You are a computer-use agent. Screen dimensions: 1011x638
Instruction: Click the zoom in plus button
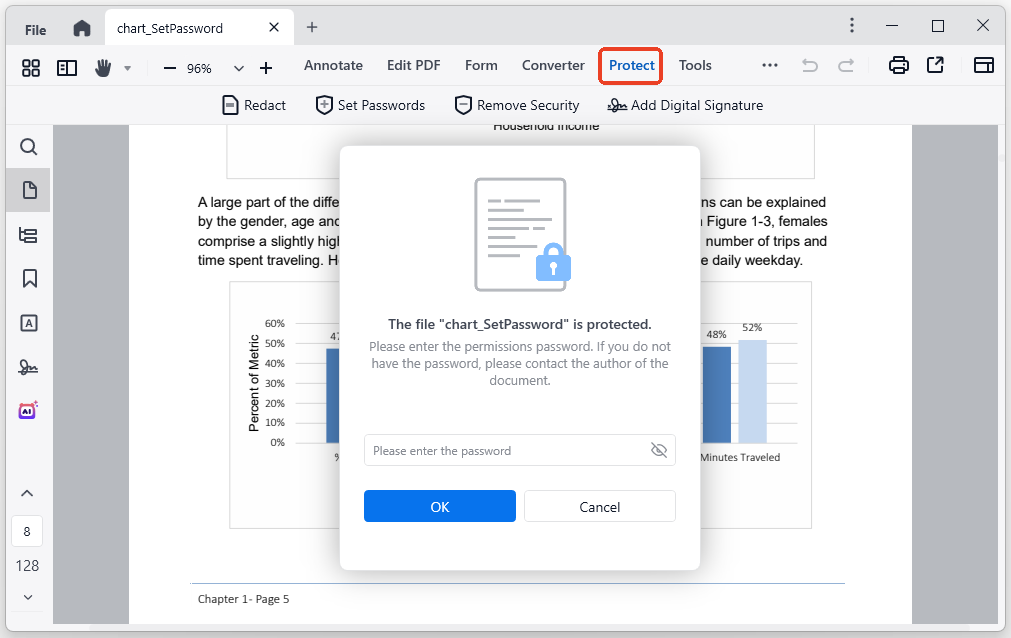266,68
